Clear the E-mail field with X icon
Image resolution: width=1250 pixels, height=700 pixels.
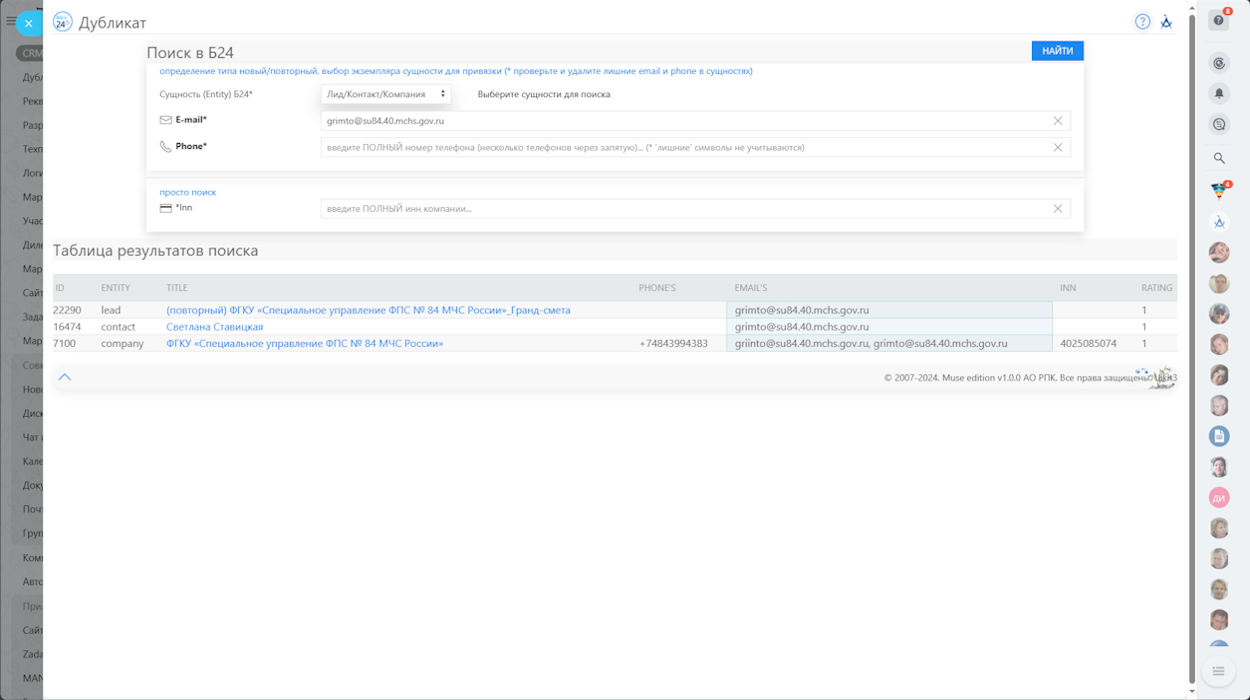coord(1057,121)
